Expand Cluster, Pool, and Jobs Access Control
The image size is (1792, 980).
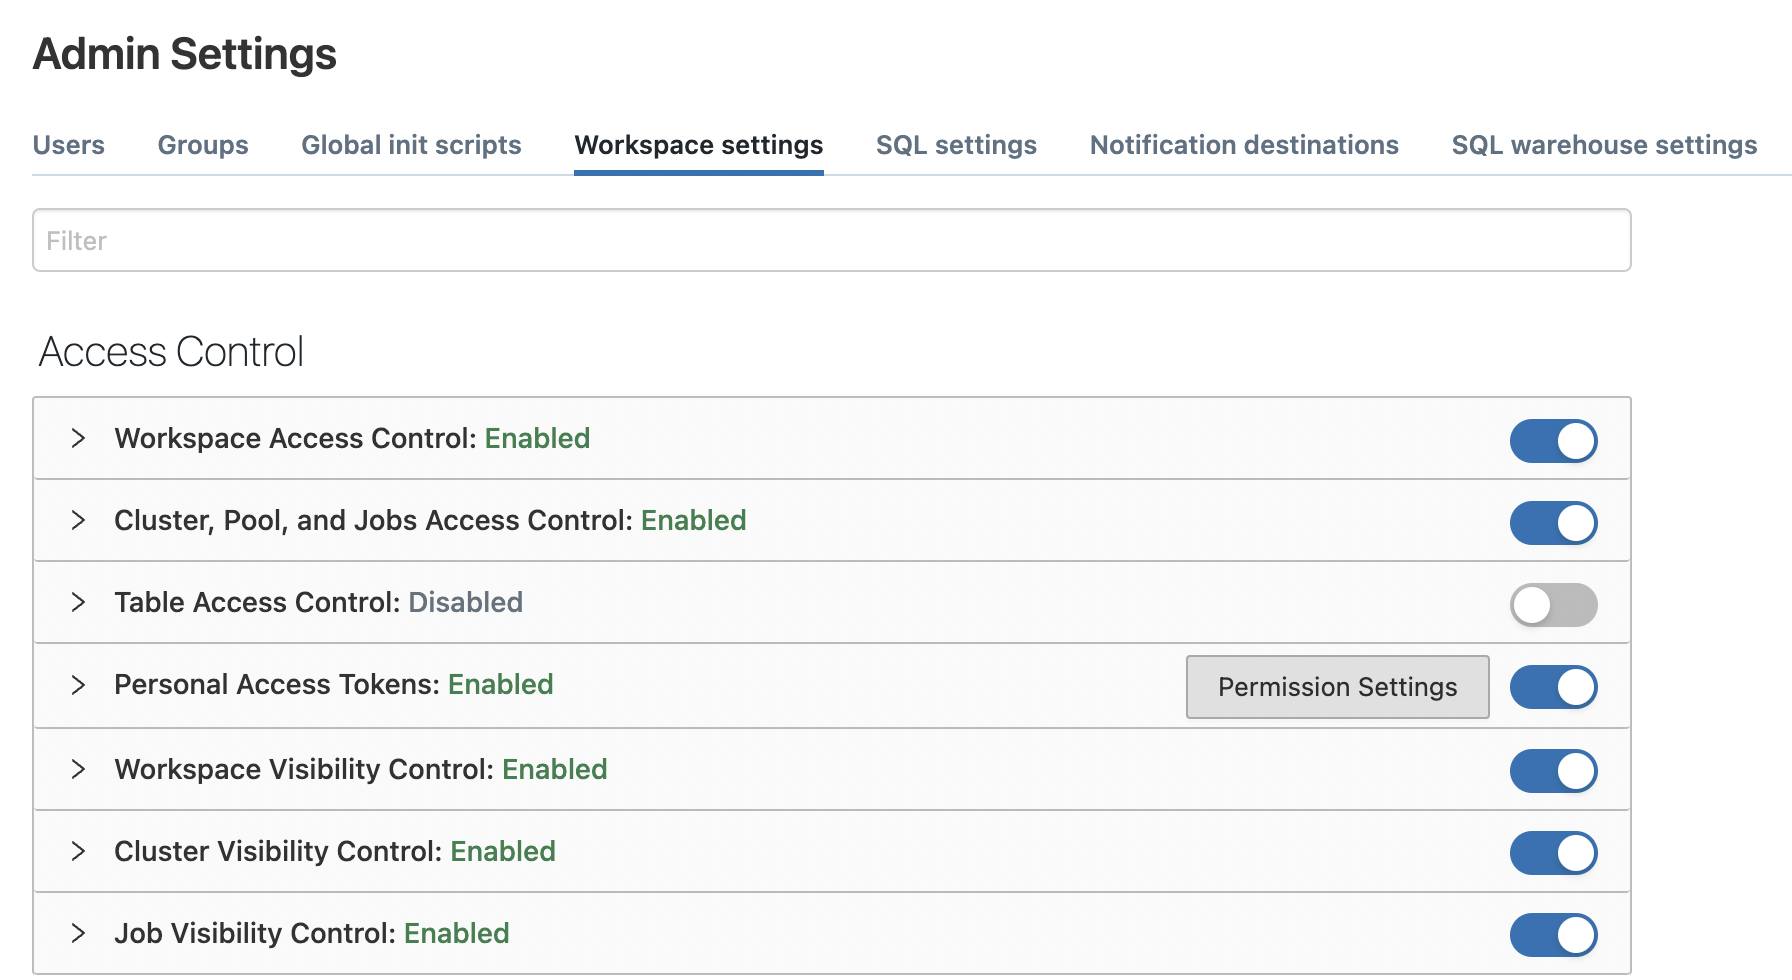pos(78,521)
